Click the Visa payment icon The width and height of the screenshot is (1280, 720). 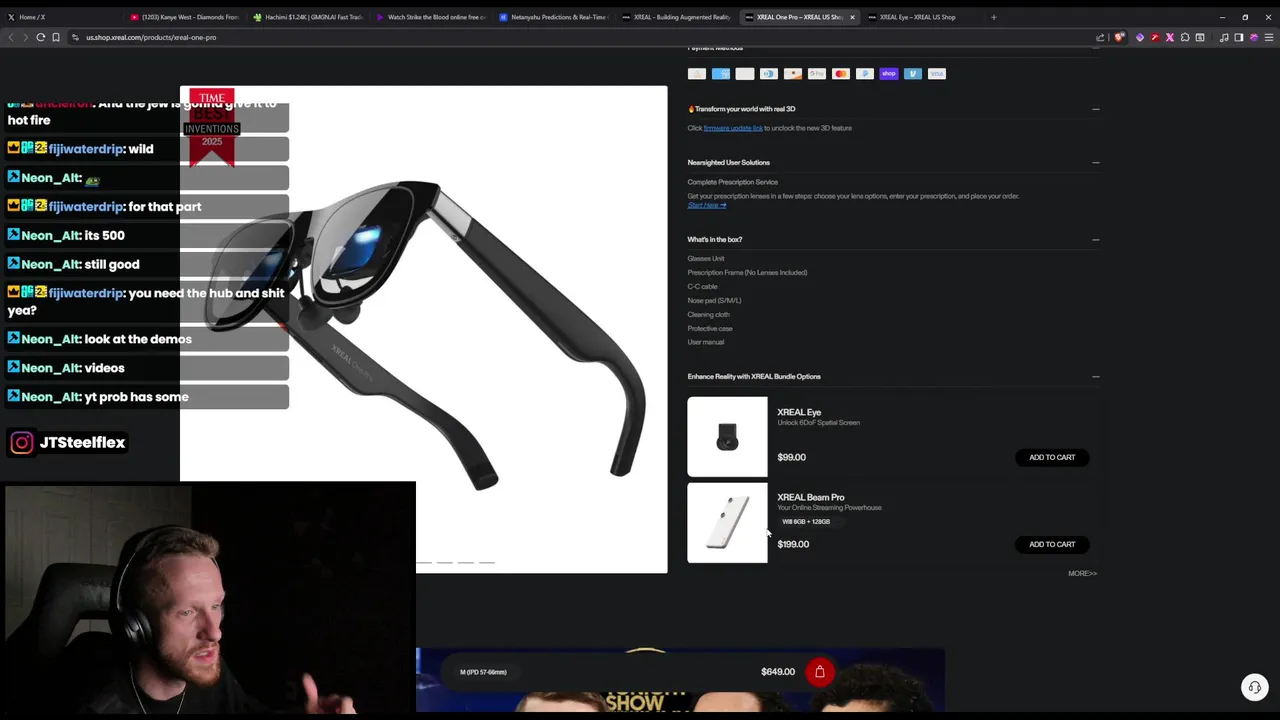[937, 73]
